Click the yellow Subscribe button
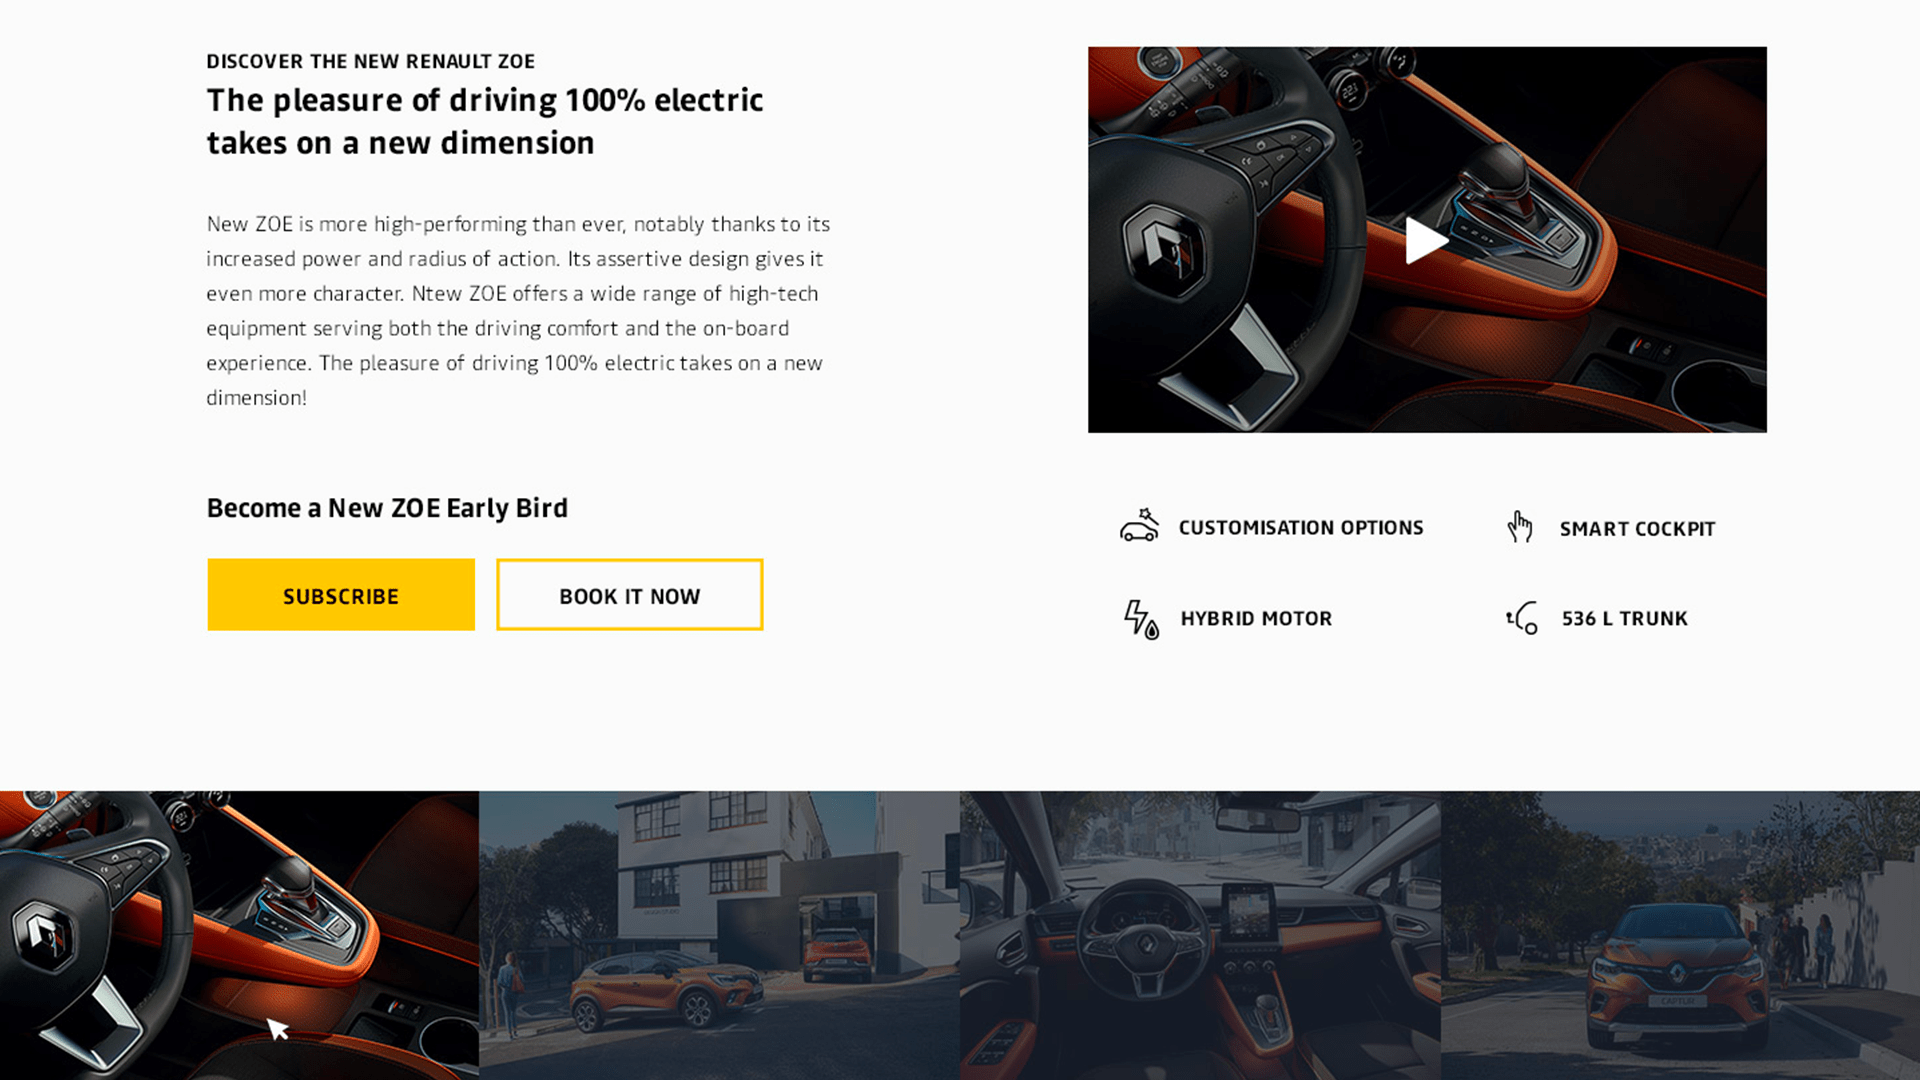The image size is (1920, 1080). (x=341, y=595)
